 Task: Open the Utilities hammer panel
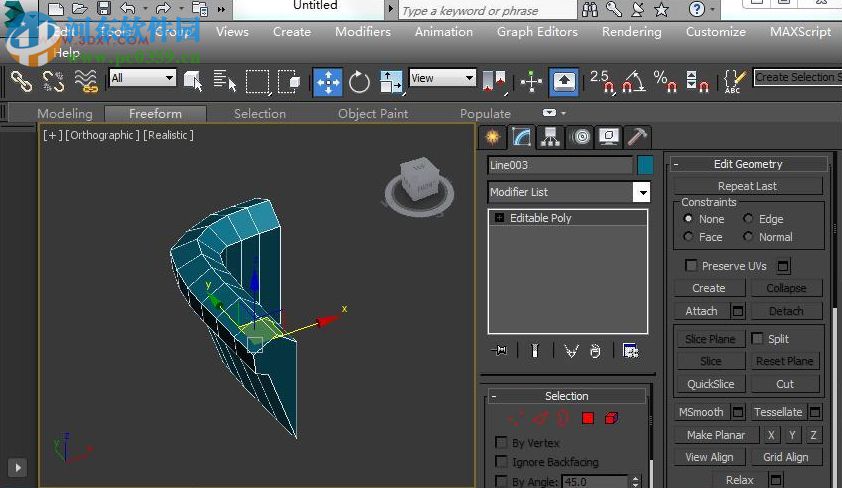point(637,137)
